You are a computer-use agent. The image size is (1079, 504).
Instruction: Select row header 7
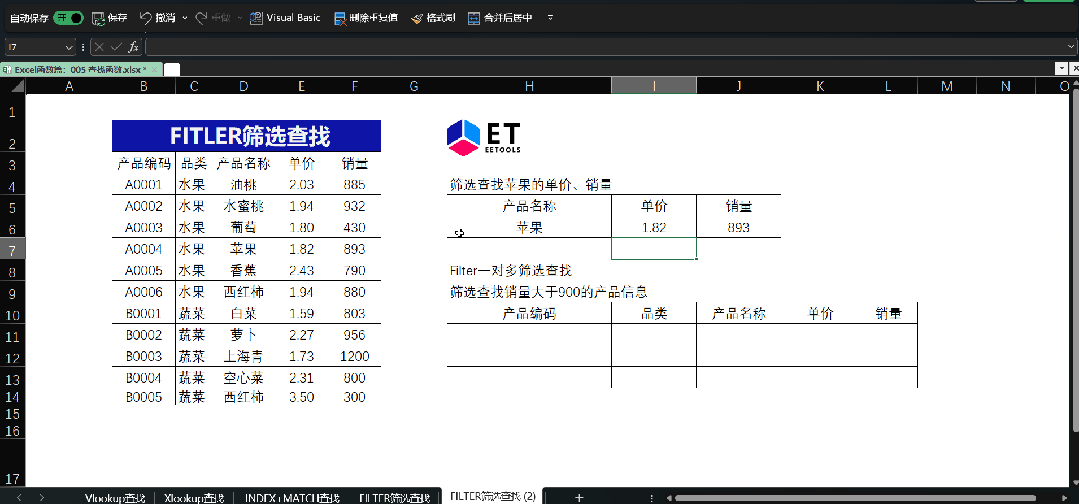pyautogui.click(x=13, y=249)
